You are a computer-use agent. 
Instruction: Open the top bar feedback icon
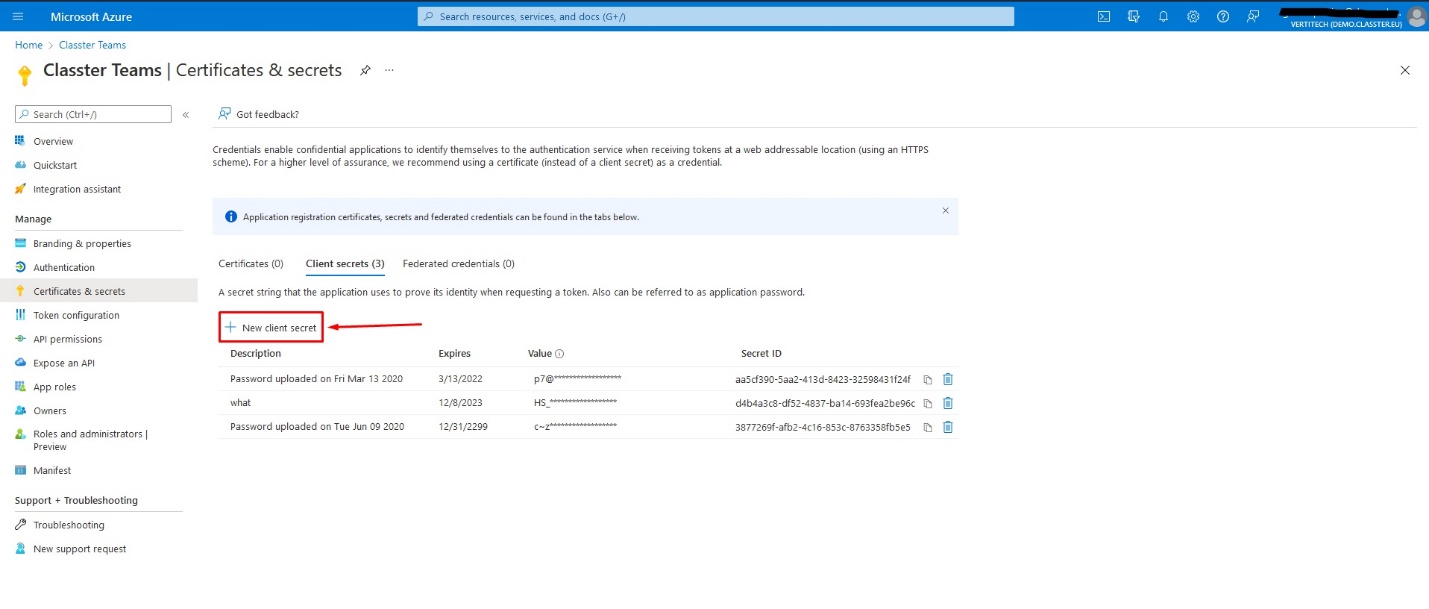tap(1253, 16)
